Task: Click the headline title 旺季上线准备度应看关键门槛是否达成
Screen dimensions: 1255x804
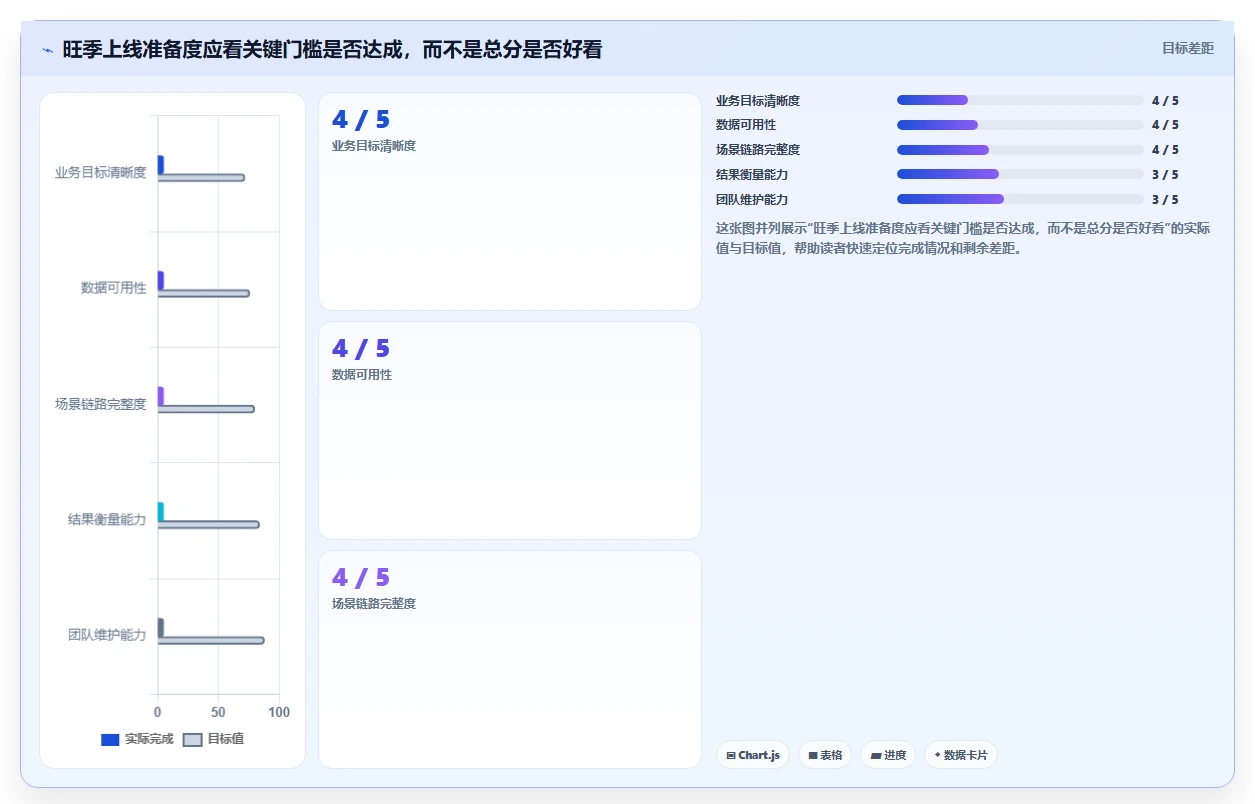Action: (332, 49)
